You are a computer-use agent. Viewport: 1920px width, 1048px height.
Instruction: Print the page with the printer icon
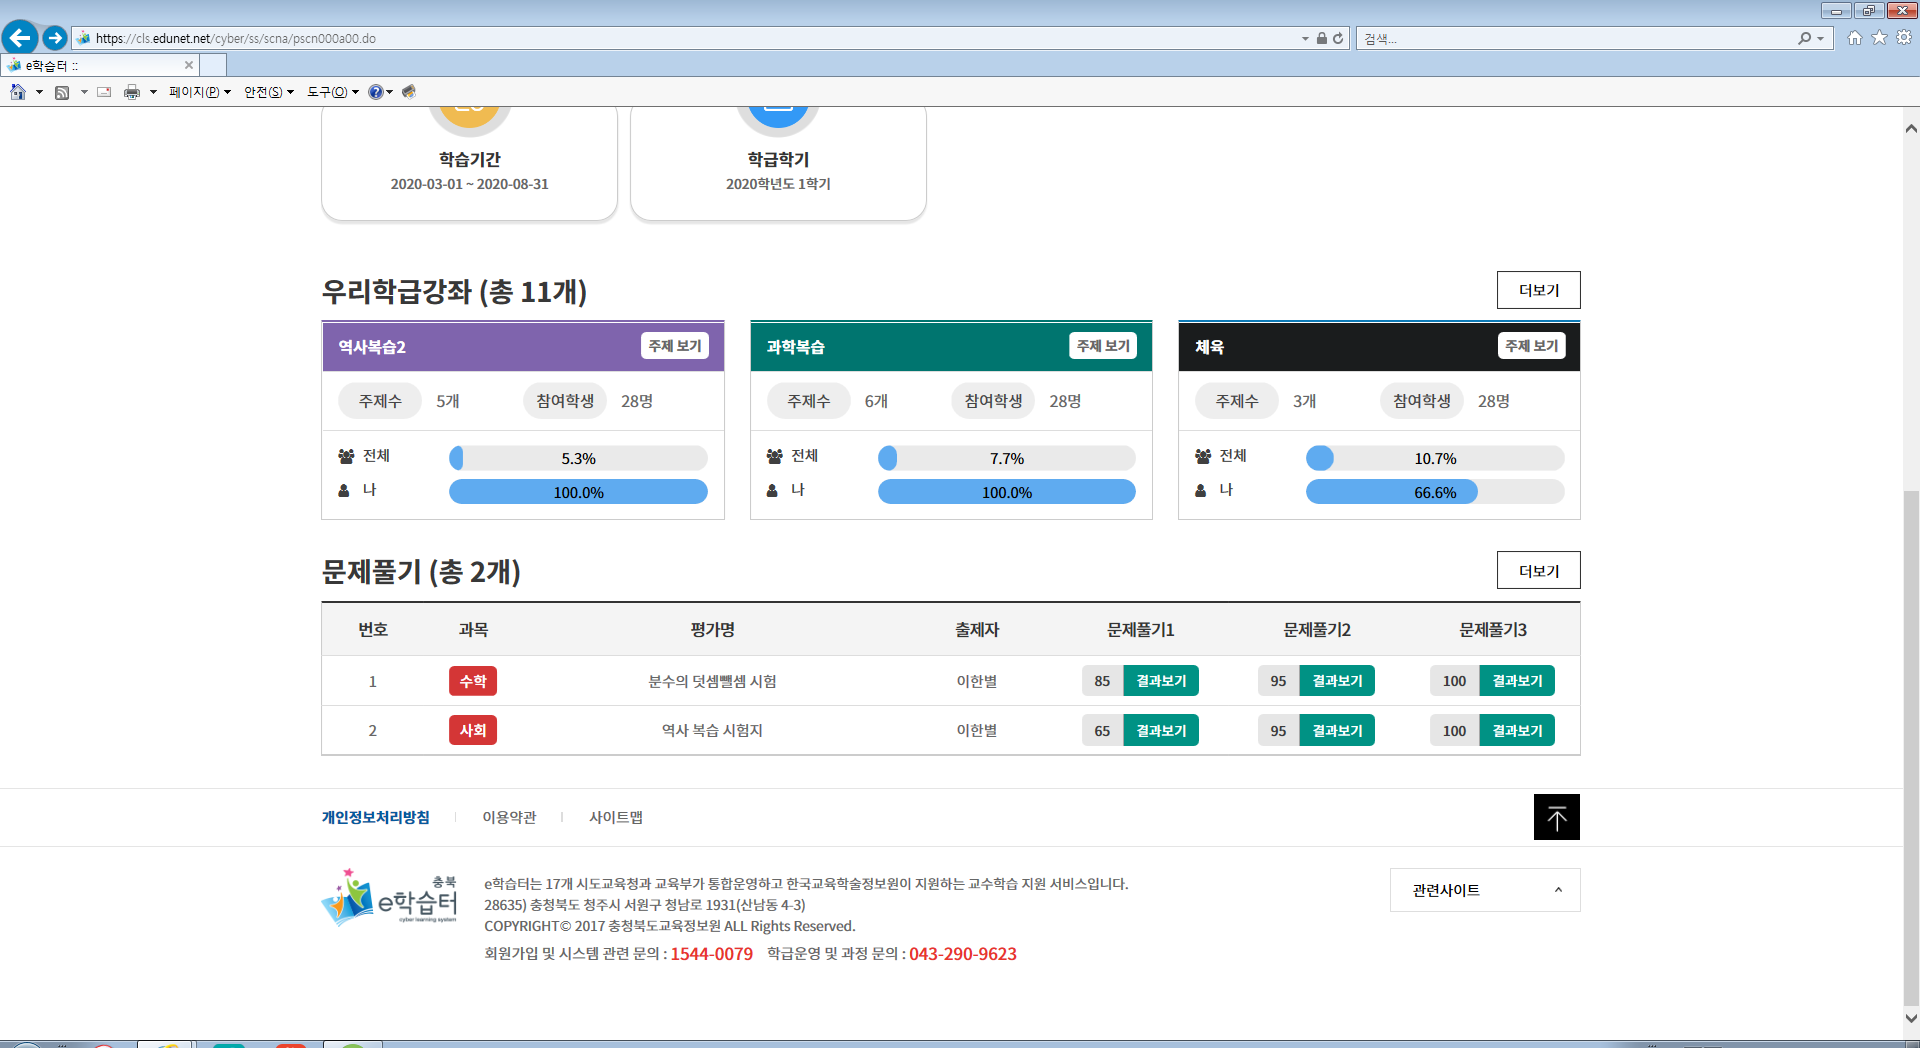[132, 92]
